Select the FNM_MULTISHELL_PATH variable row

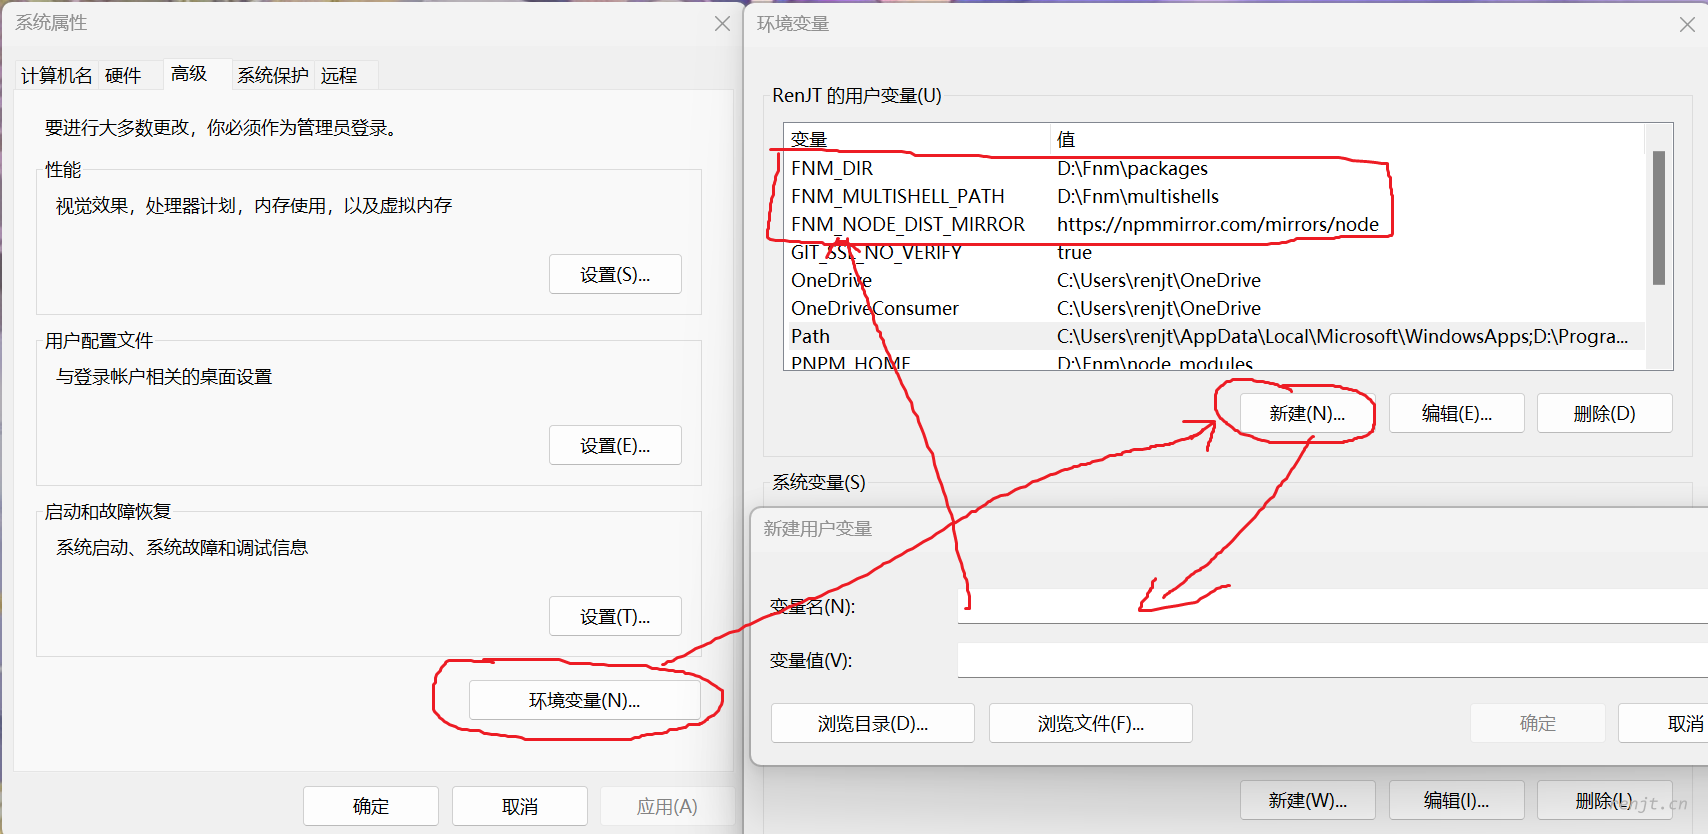1214,196
